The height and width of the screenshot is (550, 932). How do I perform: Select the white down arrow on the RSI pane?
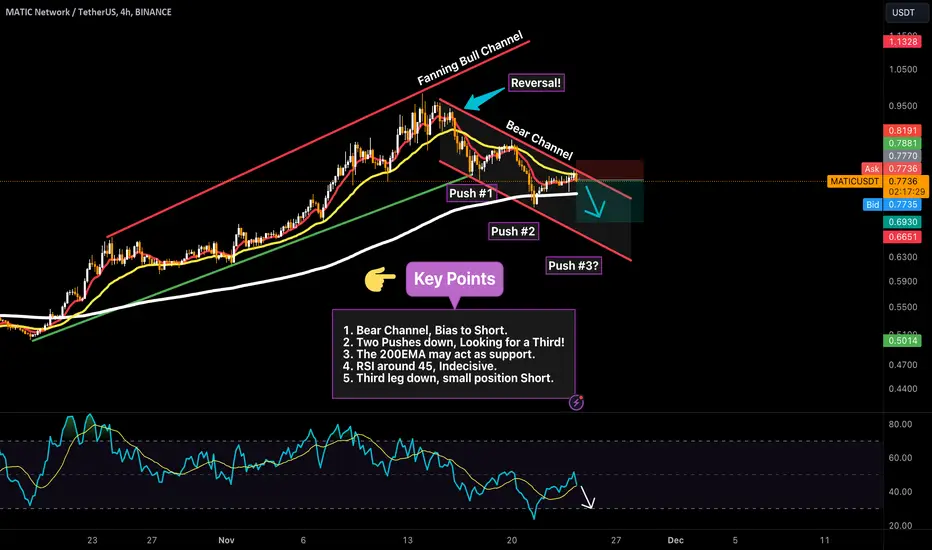(587, 498)
